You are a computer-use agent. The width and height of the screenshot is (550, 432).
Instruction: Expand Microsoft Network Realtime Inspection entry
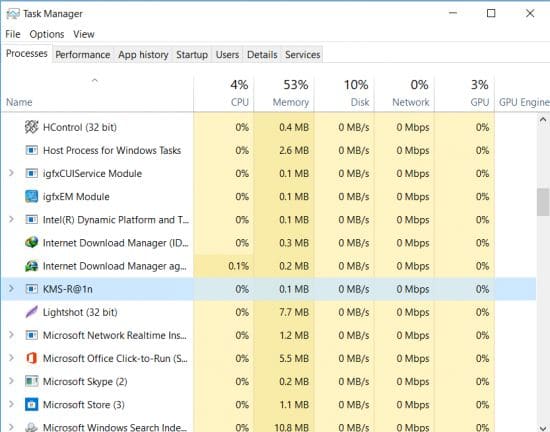(11, 335)
